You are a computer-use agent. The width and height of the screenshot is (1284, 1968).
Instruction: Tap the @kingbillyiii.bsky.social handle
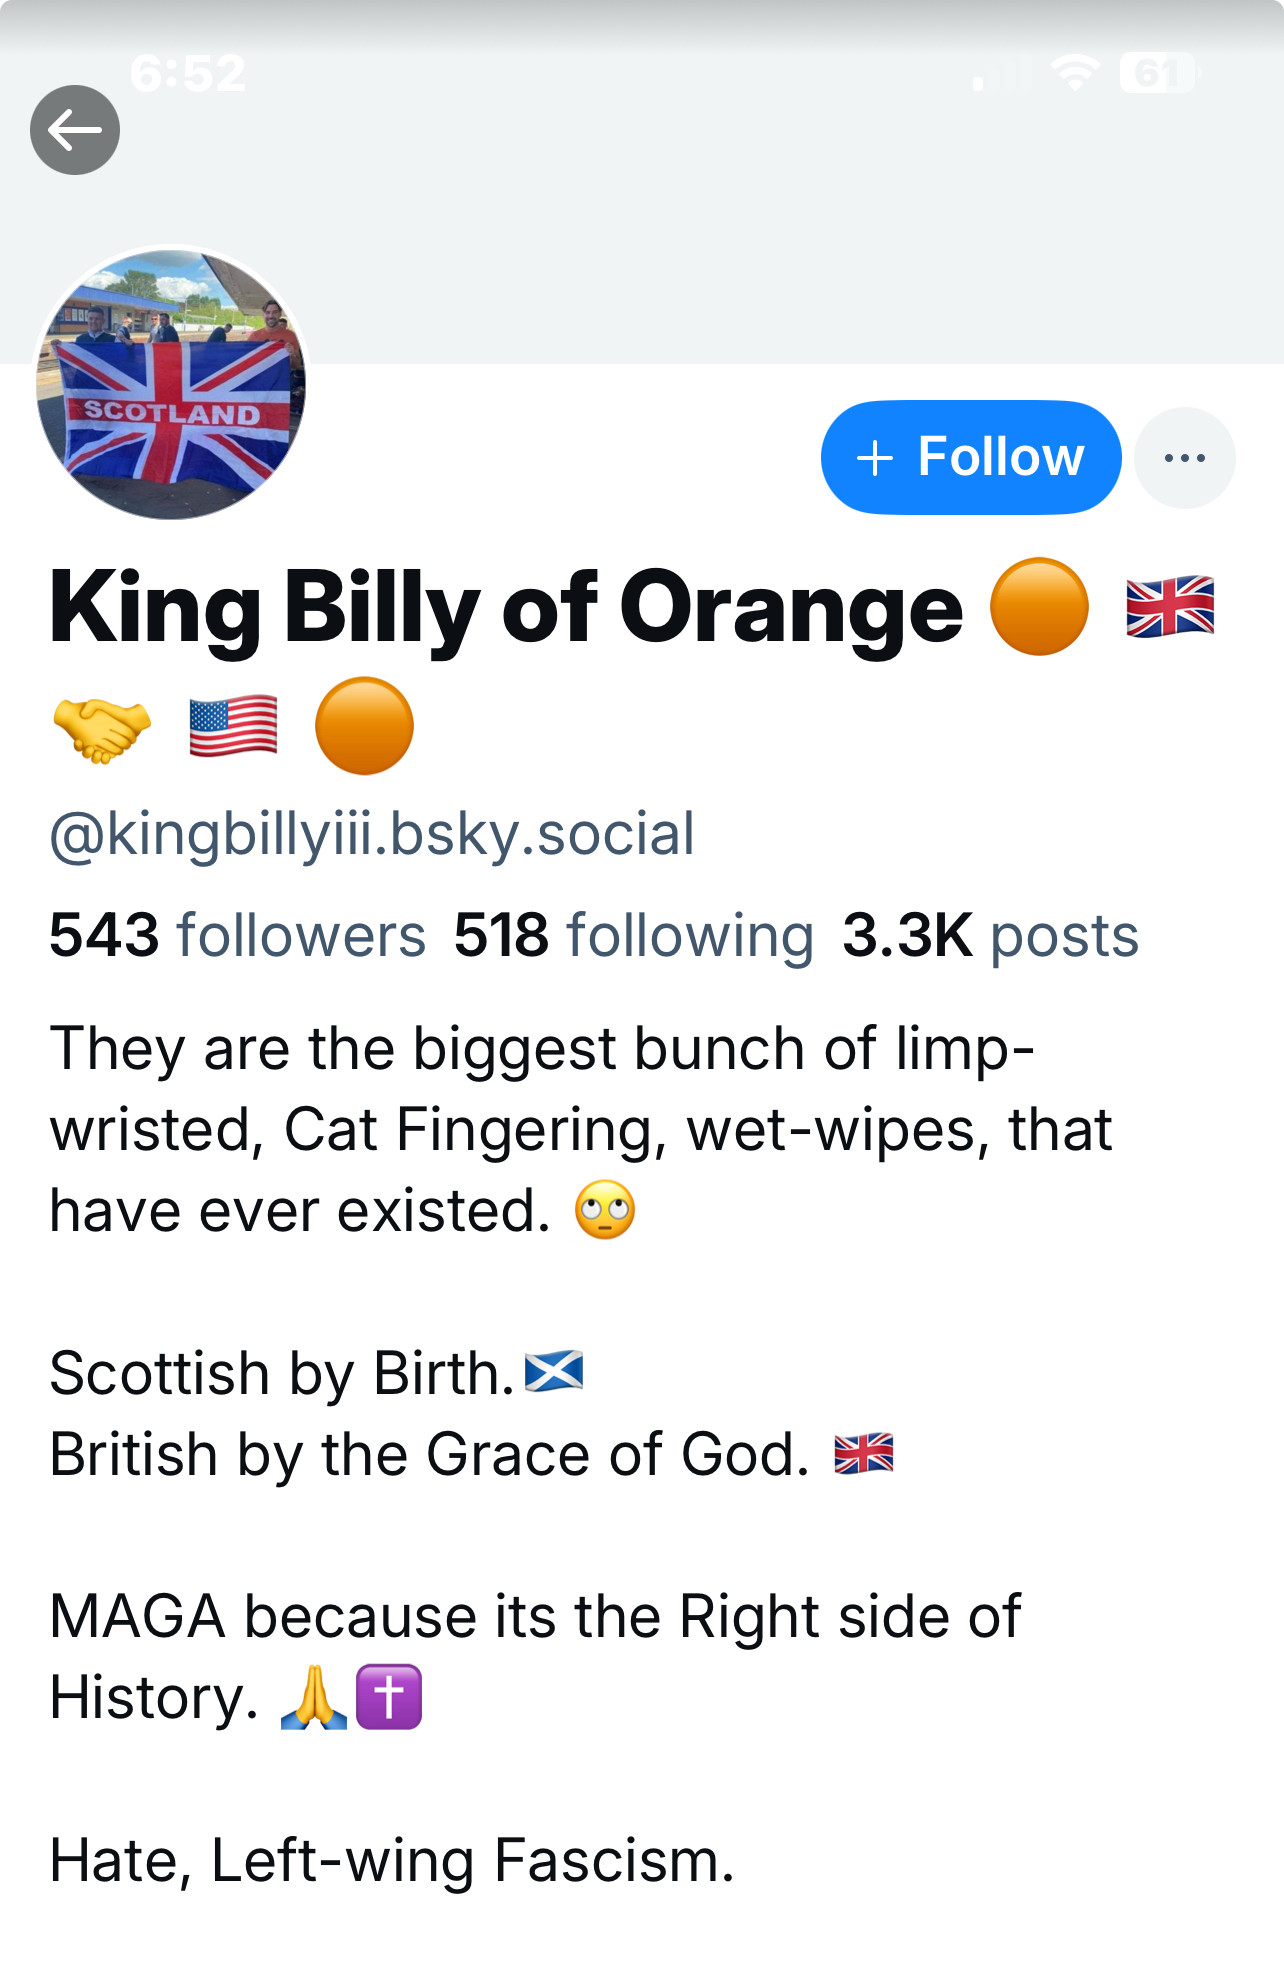(x=372, y=834)
